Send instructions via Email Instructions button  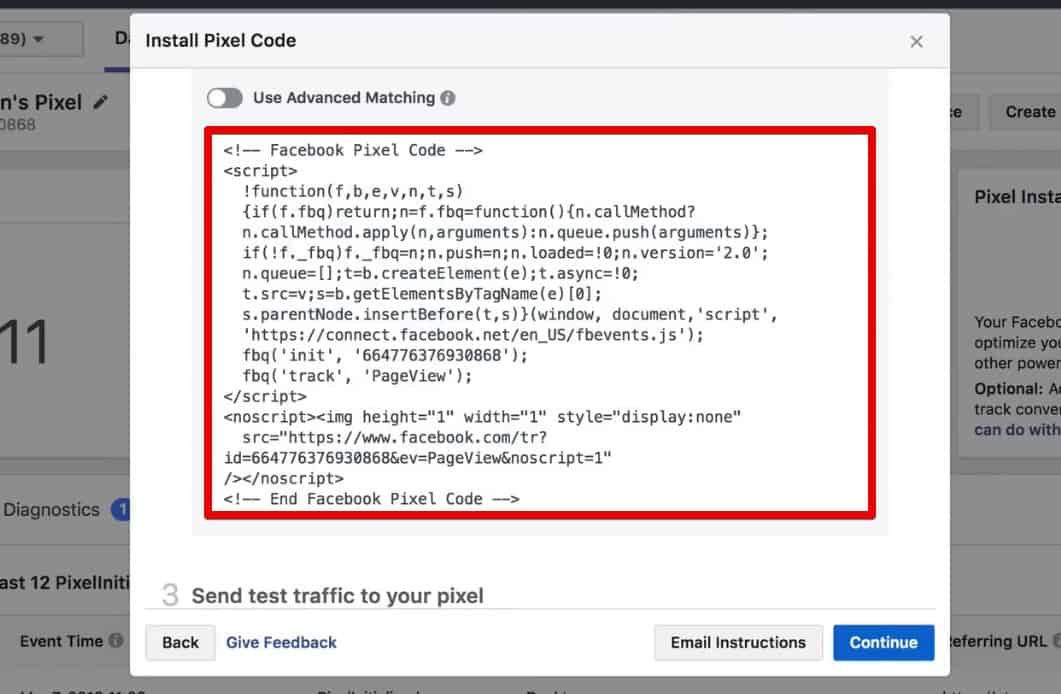click(738, 643)
